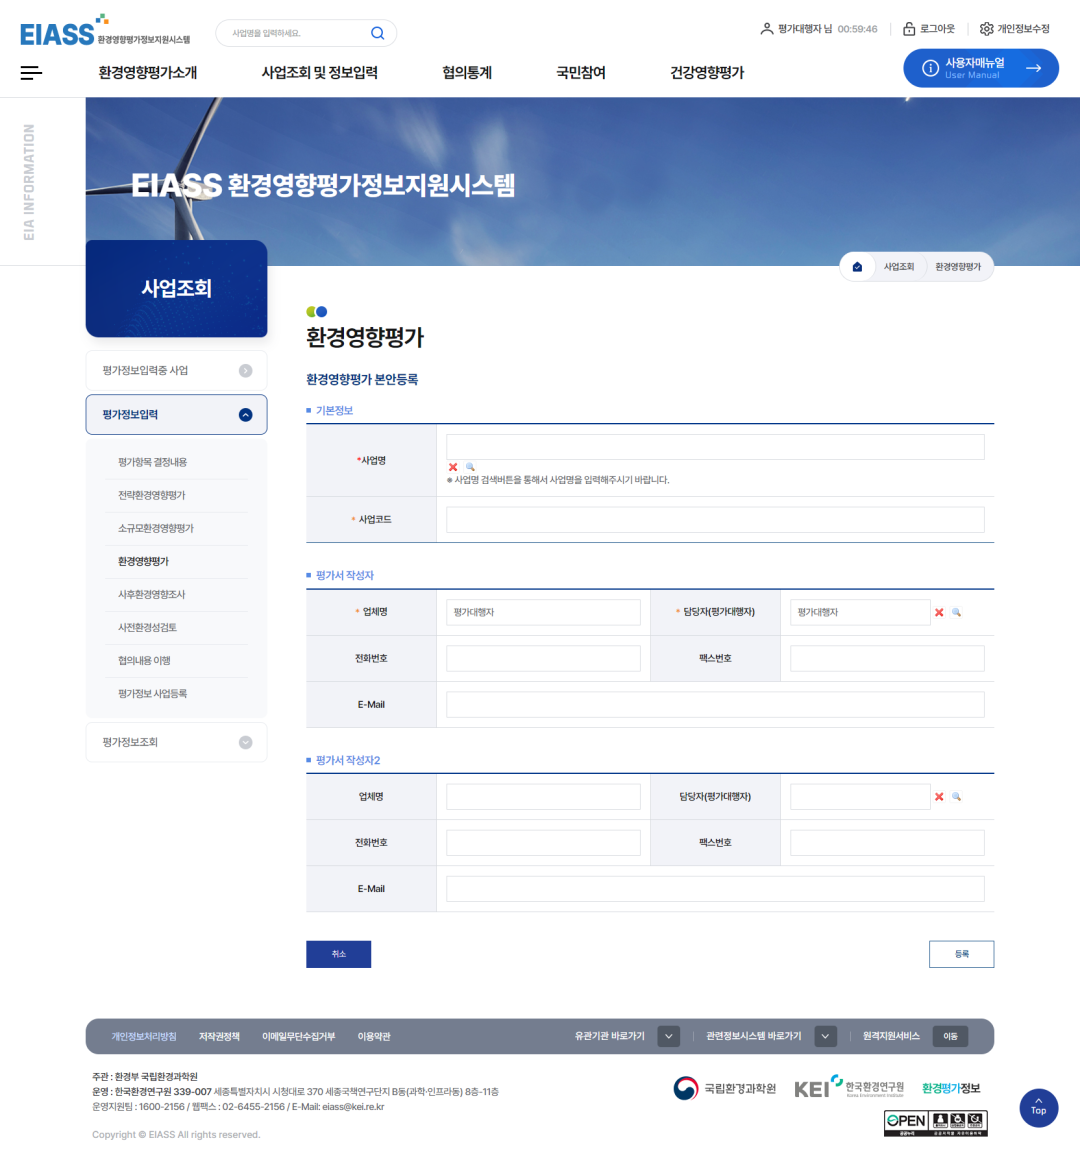Click the 취소 cancel button

[338, 954]
